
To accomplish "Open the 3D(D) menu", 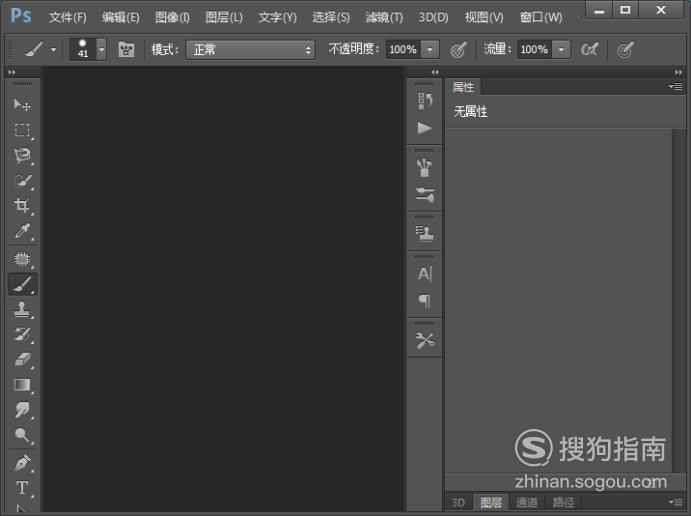I will click(434, 18).
